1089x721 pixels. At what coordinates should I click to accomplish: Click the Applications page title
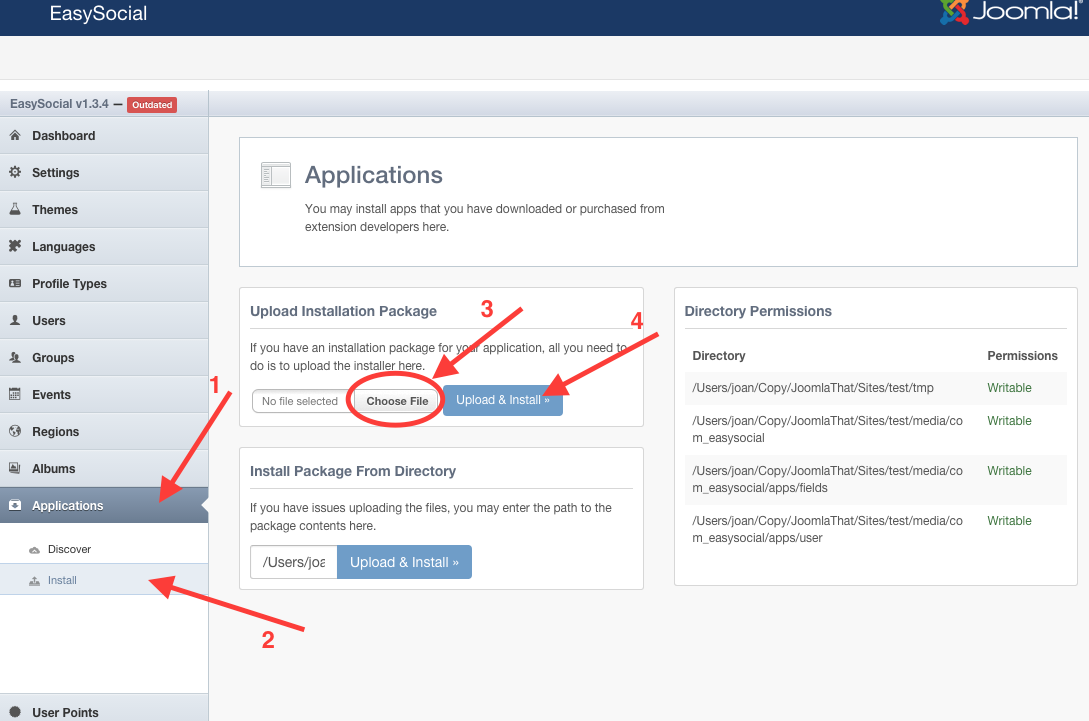pos(374,175)
